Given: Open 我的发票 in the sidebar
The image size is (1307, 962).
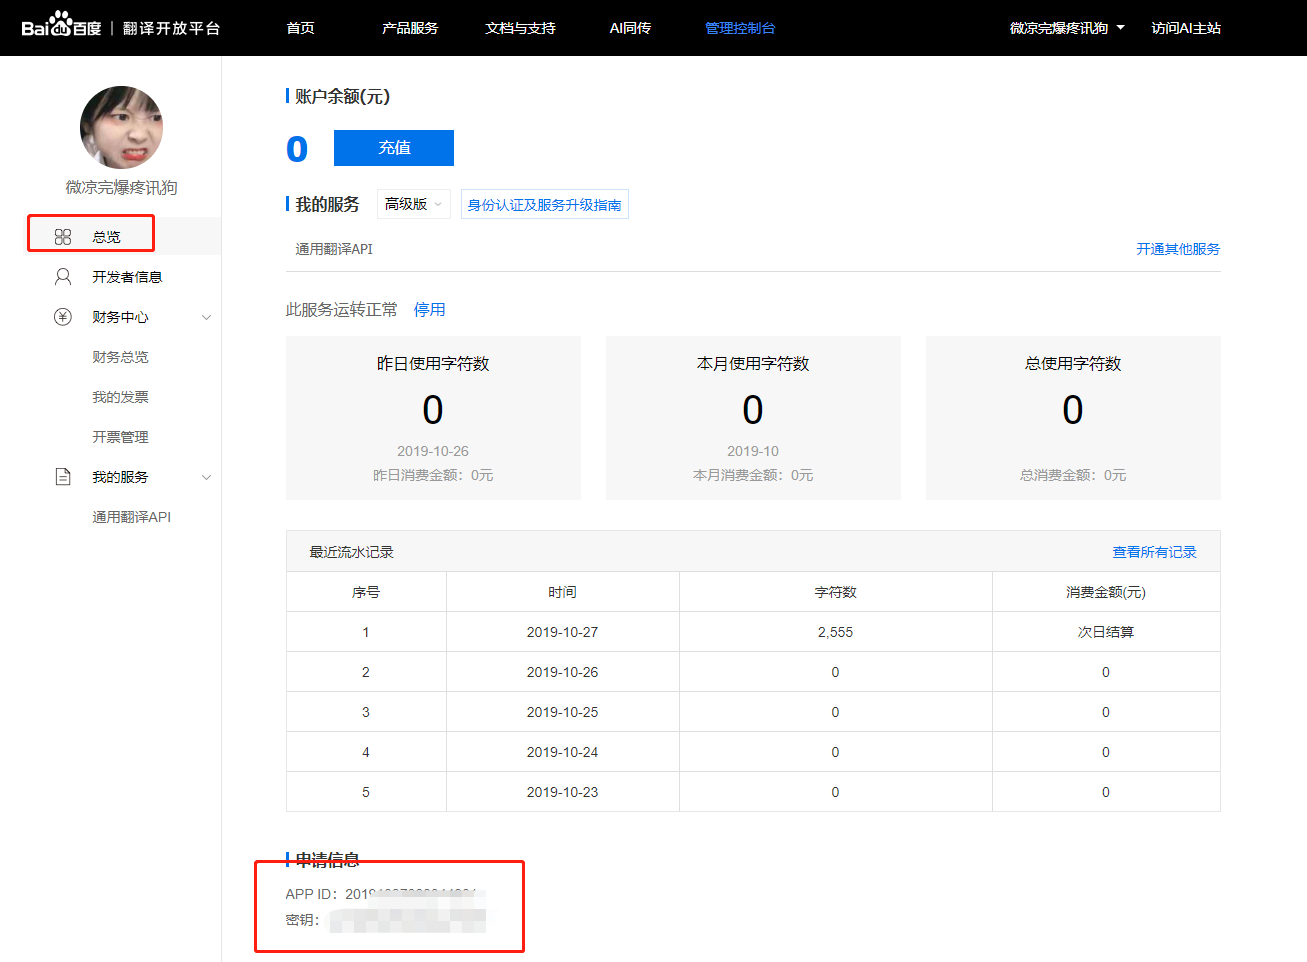Looking at the screenshot, I should (120, 397).
